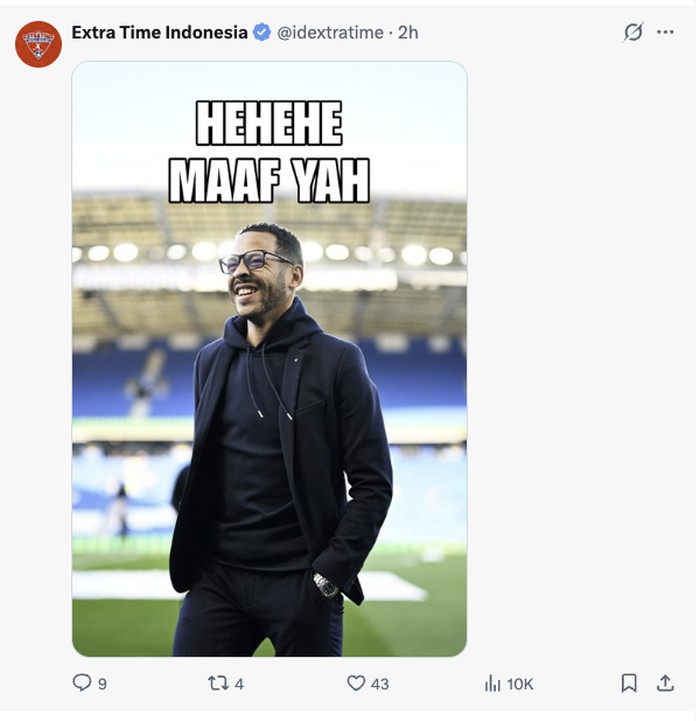Viewport: 700px width, 721px height.
Task: Click the reply count of 9
Action: point(102,684)
